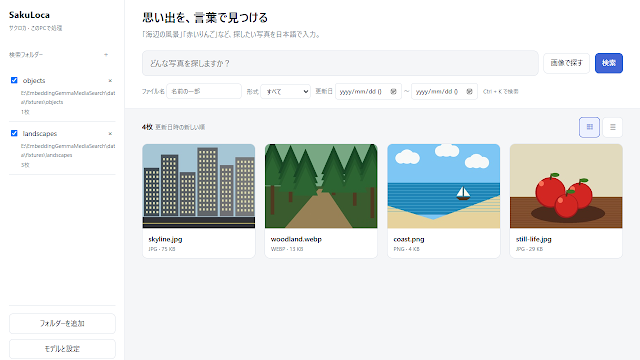Click フォルダーを追加 button
Screen dimensions: 640x360
[62, 323]
